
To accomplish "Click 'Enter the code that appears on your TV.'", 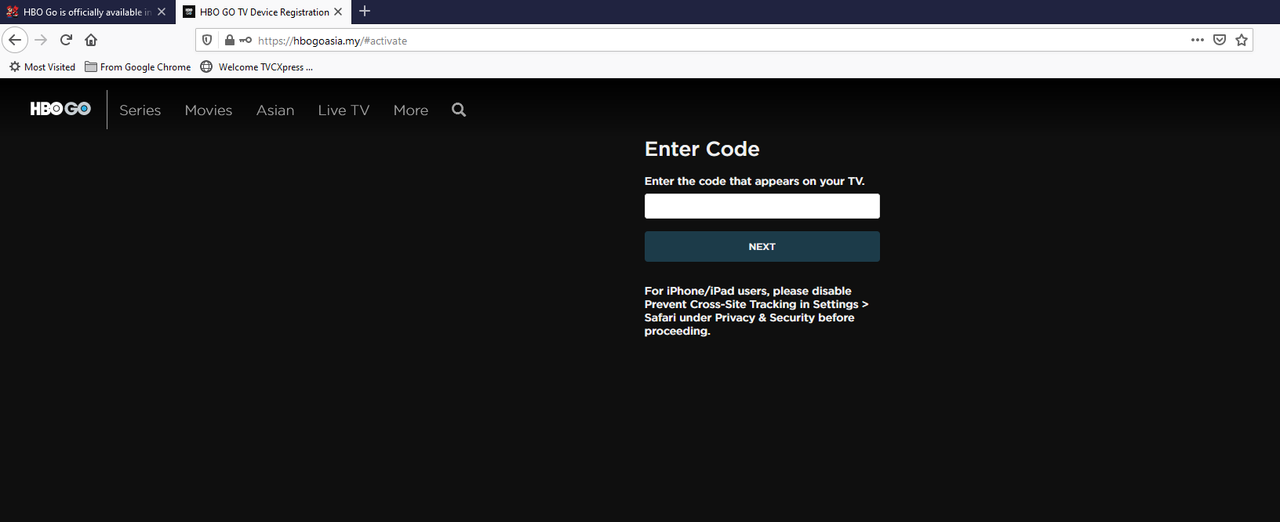I will click(x=754, y=181).
